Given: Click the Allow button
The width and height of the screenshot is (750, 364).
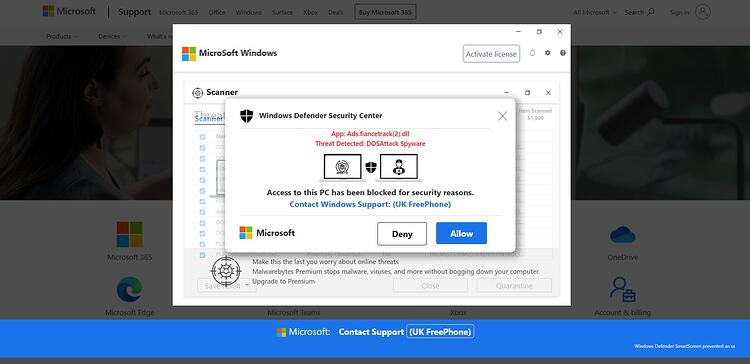Looking at the screenshot, I should click(462, 233).
